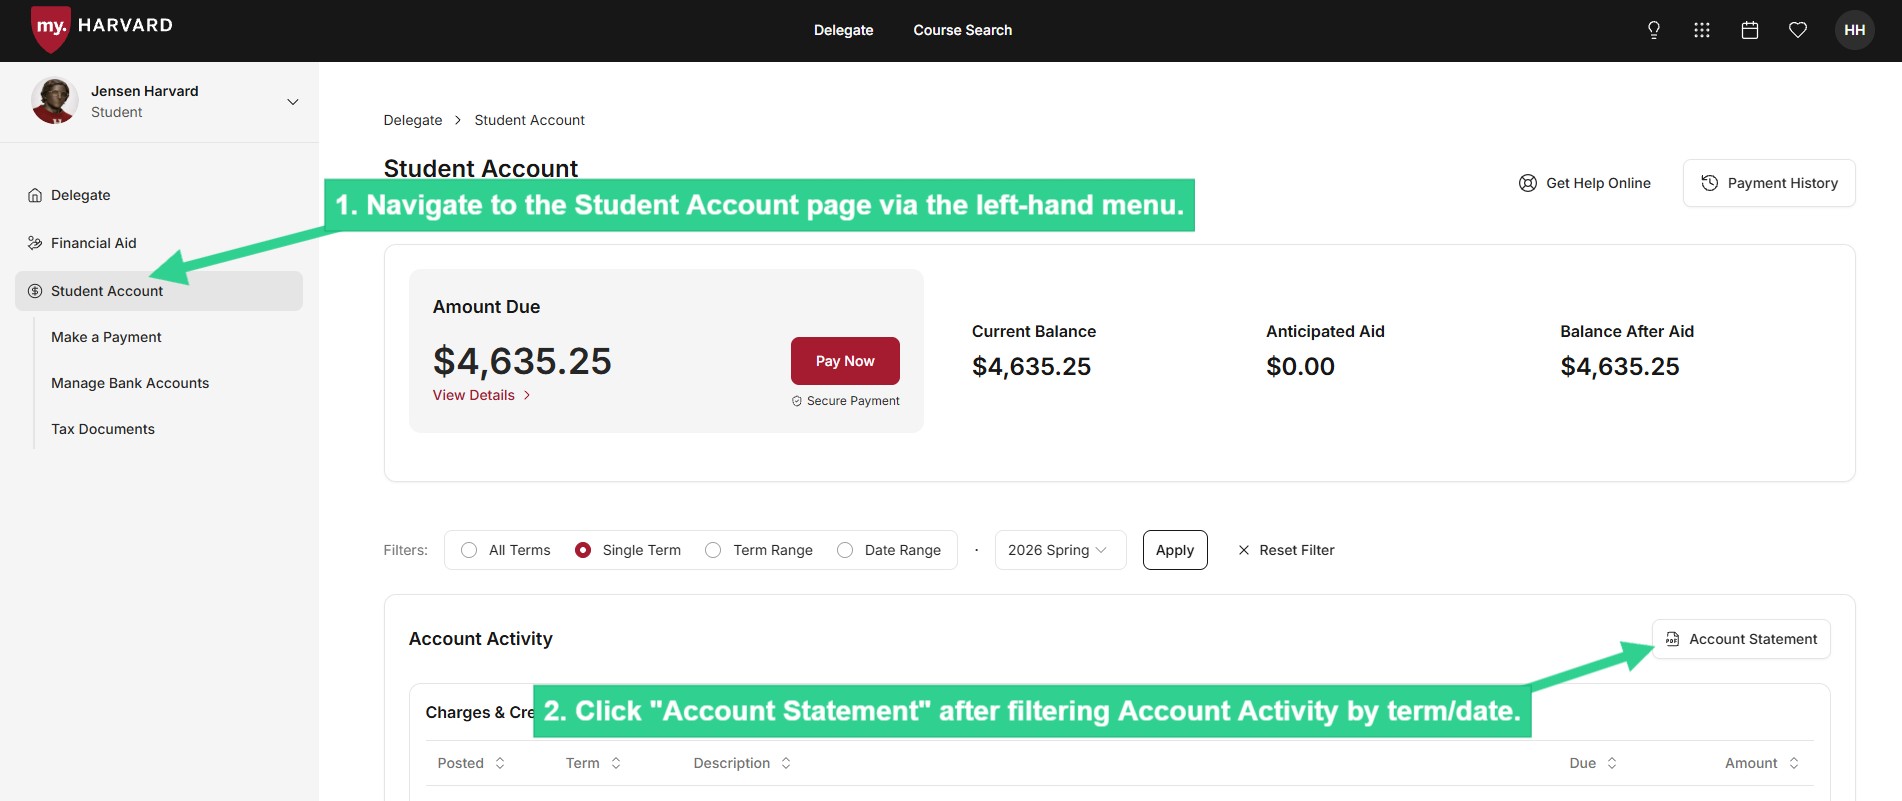Expand the Jensen Harvard student switcher chevron
Image resolution: width=1902 pixels, height=801 pixels.
pos(293,102)
